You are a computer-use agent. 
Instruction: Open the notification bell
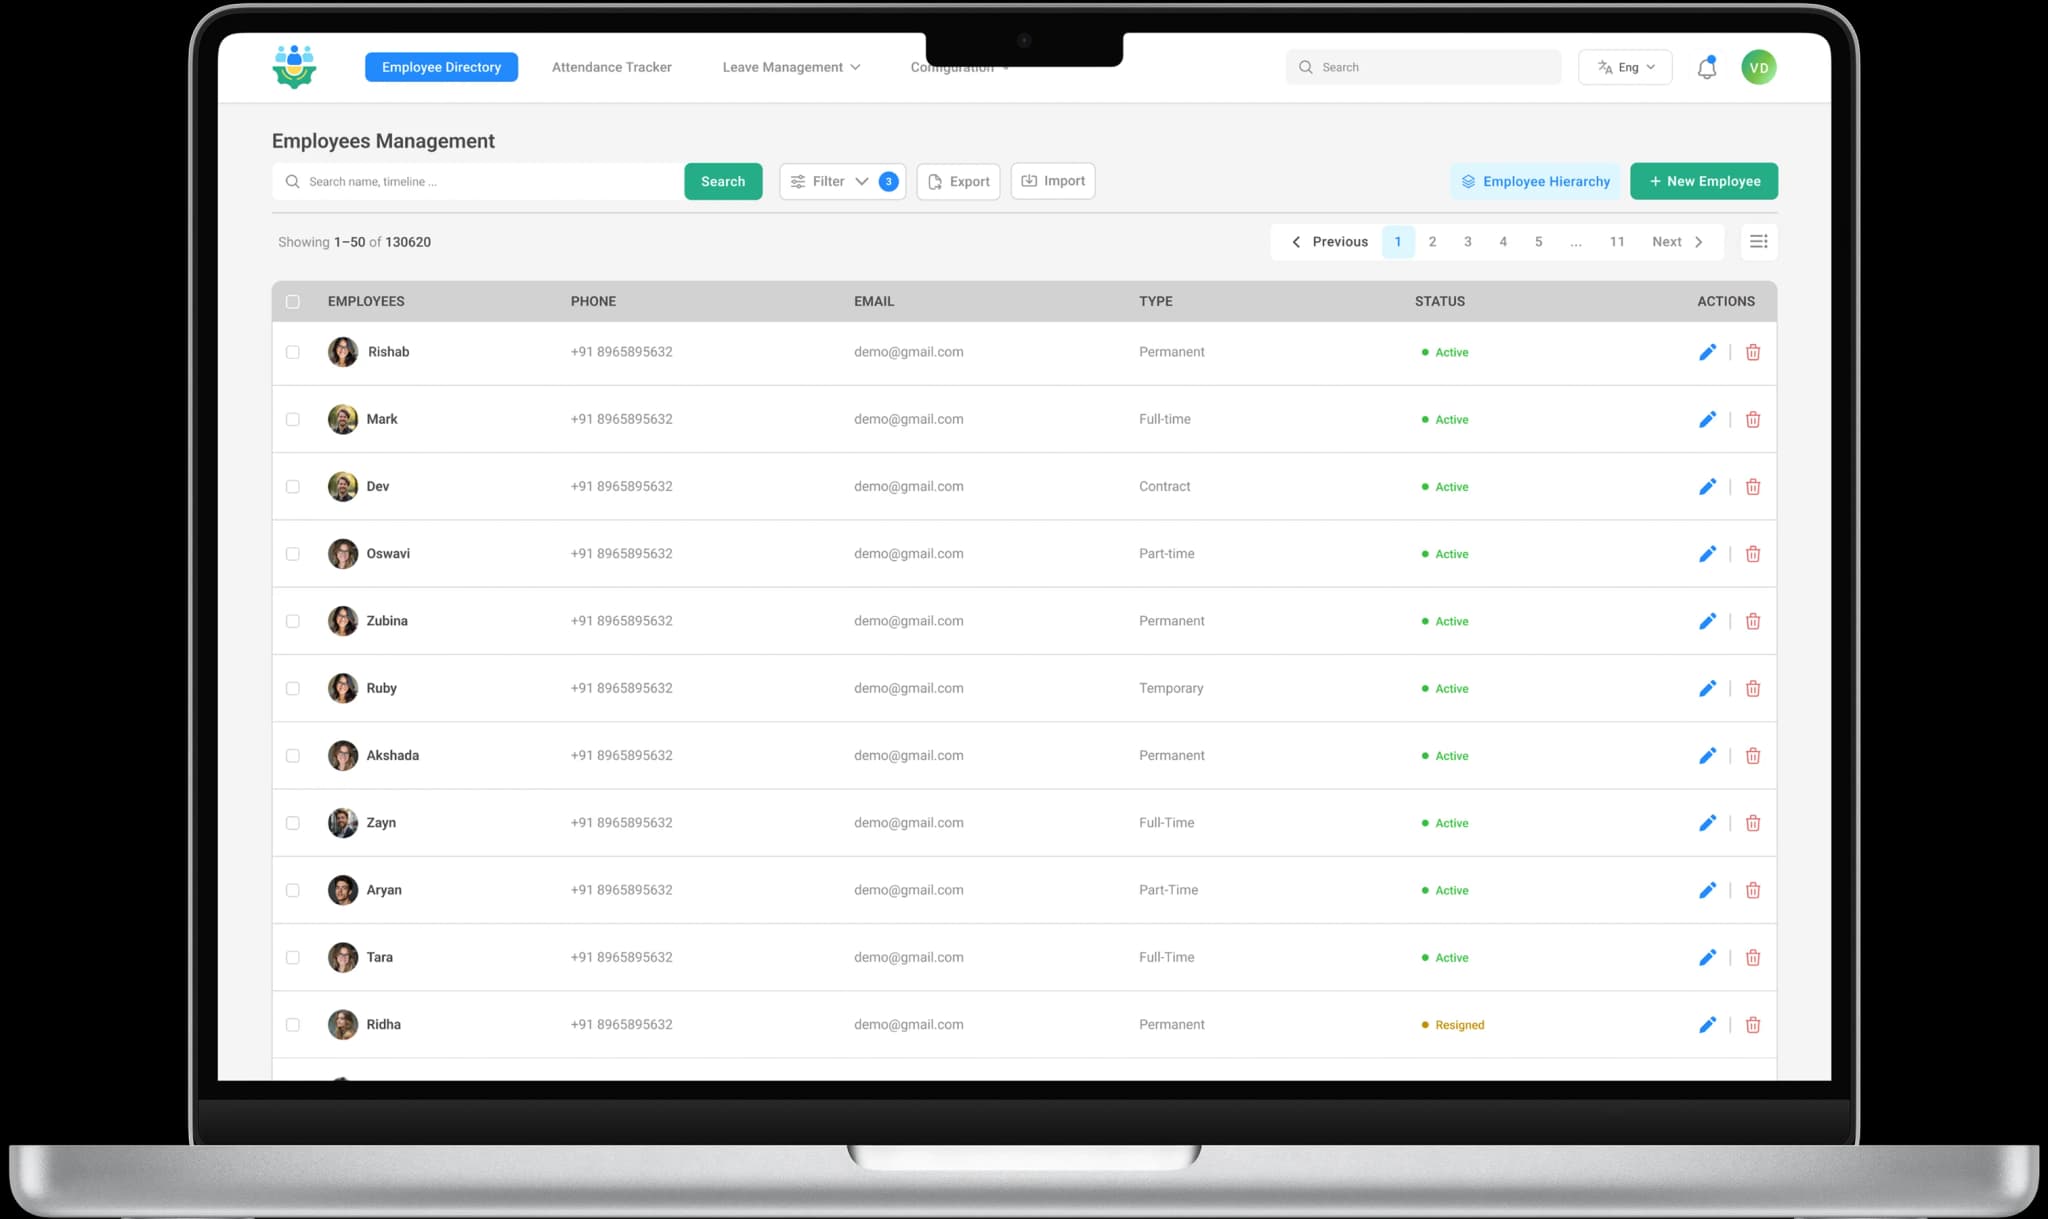(1707, 67)
